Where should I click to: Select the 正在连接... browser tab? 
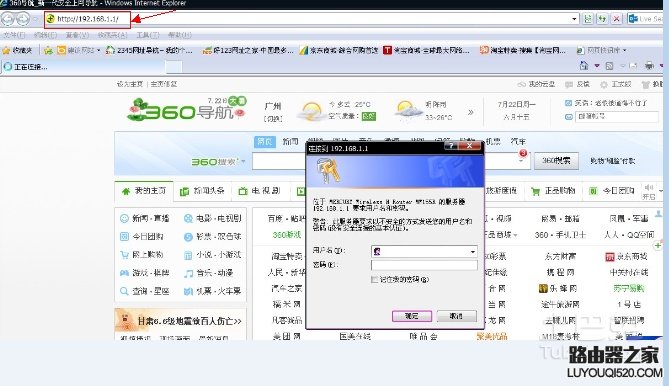(83, 67)
